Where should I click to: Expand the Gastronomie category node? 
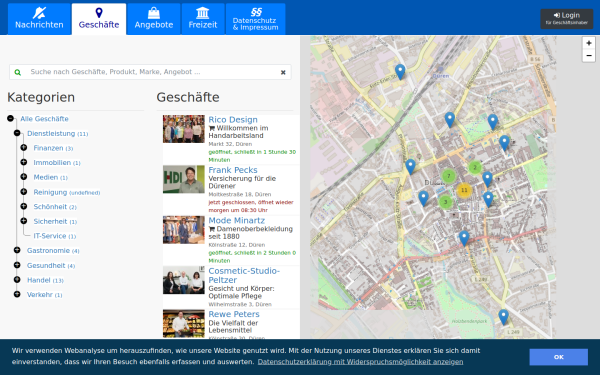tap(17, 250)
